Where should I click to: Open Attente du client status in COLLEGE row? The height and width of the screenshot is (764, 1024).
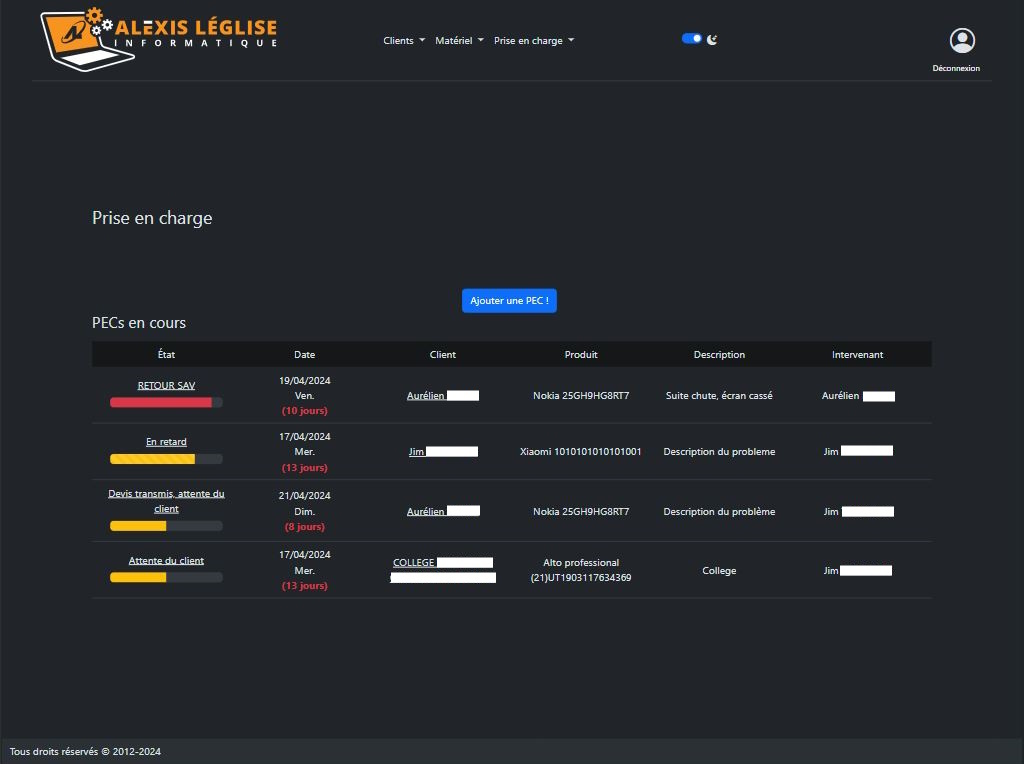[166, 561]
